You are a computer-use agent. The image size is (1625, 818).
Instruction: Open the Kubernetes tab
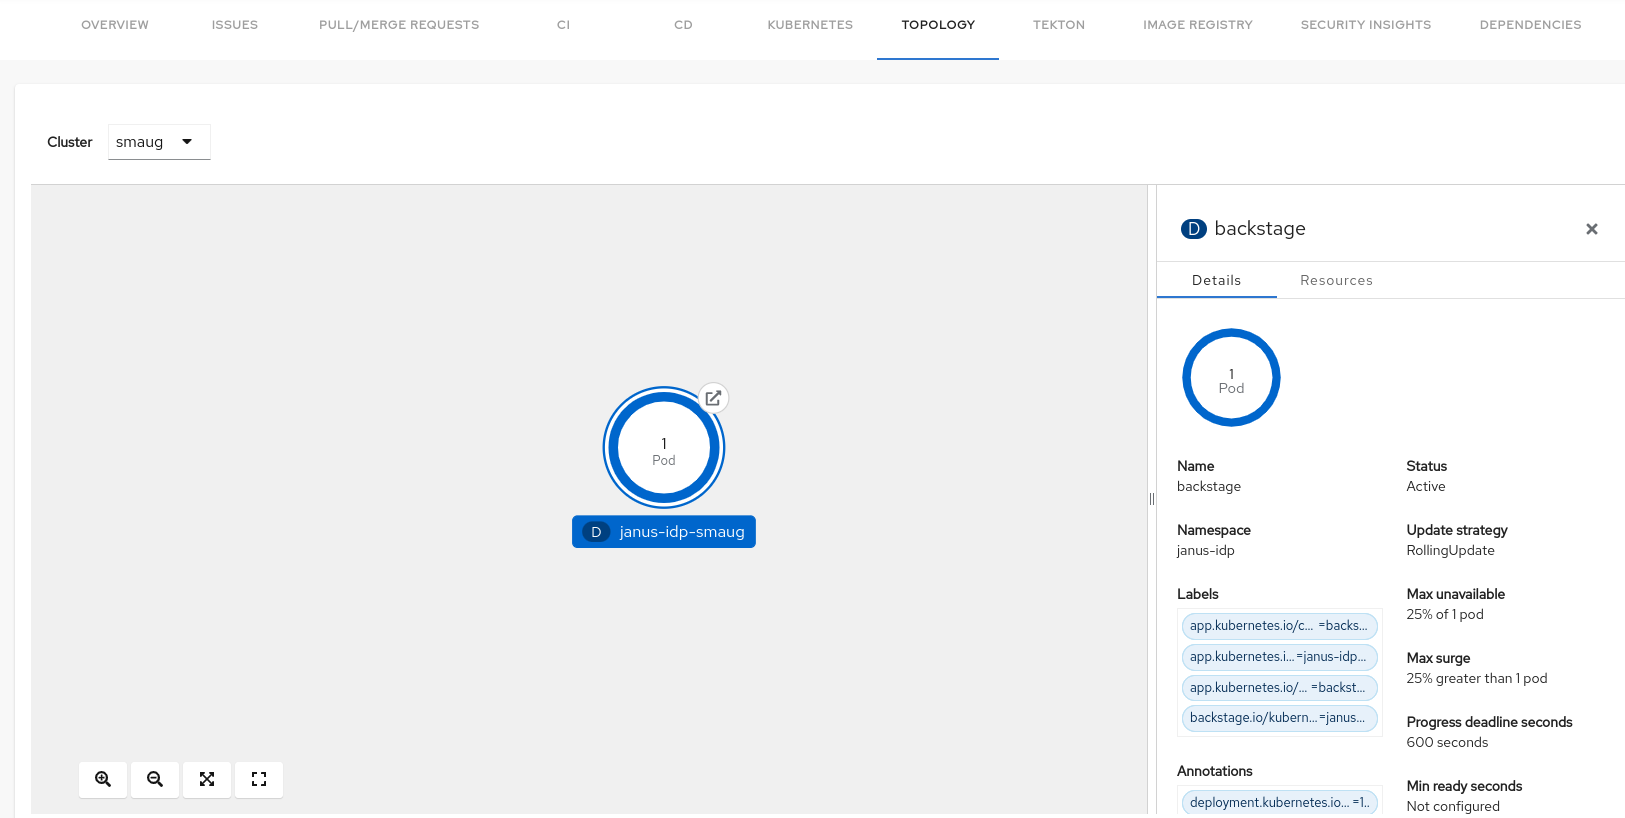click(x=810, y=25)
